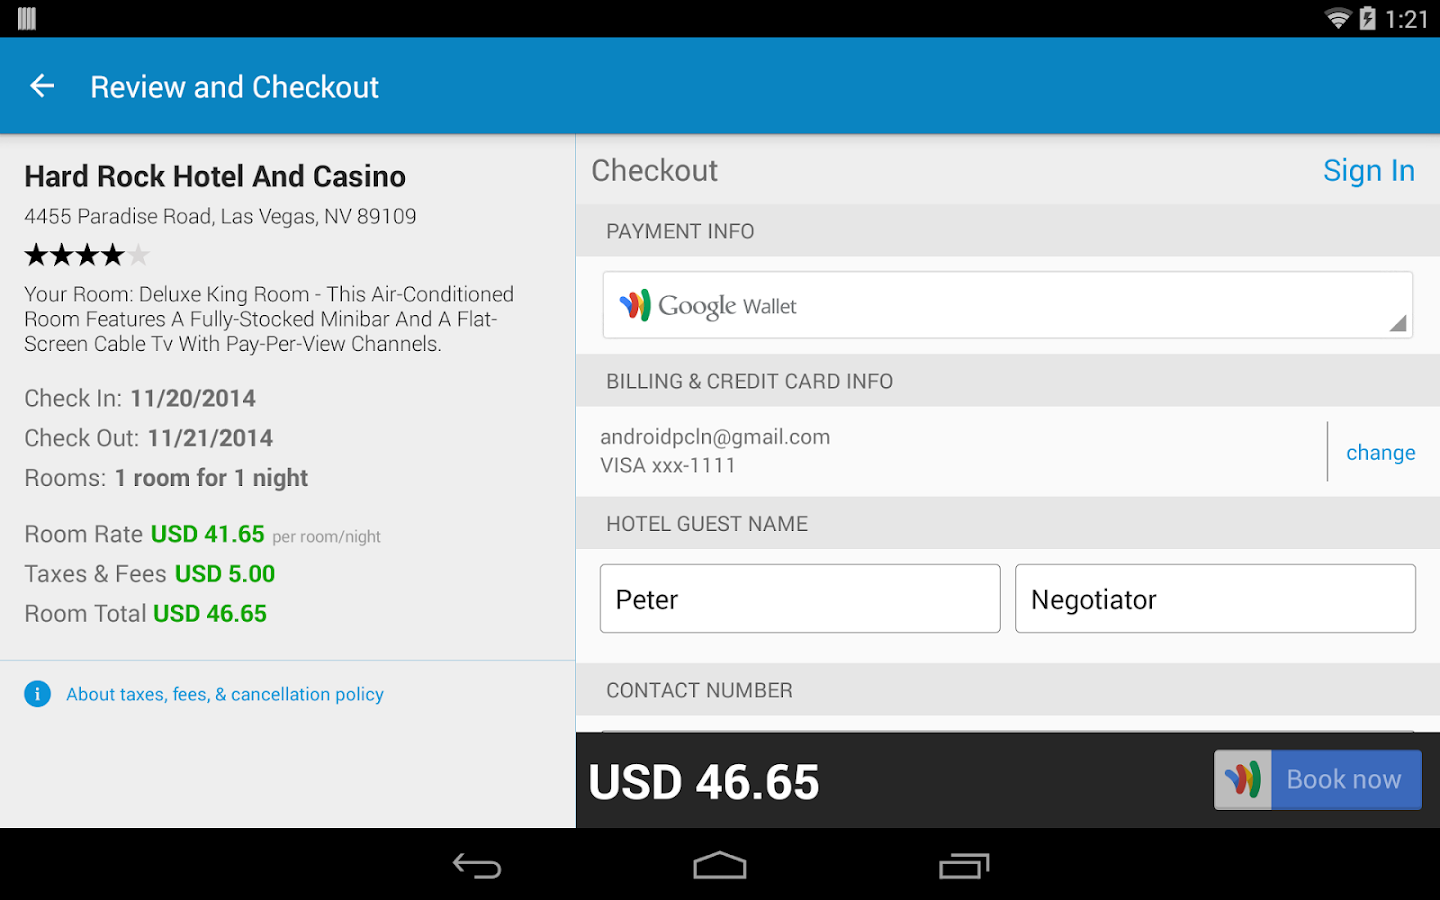Click the hotel star rating
The width and height of the screenshot is (1440, 900).
[87, 255]
